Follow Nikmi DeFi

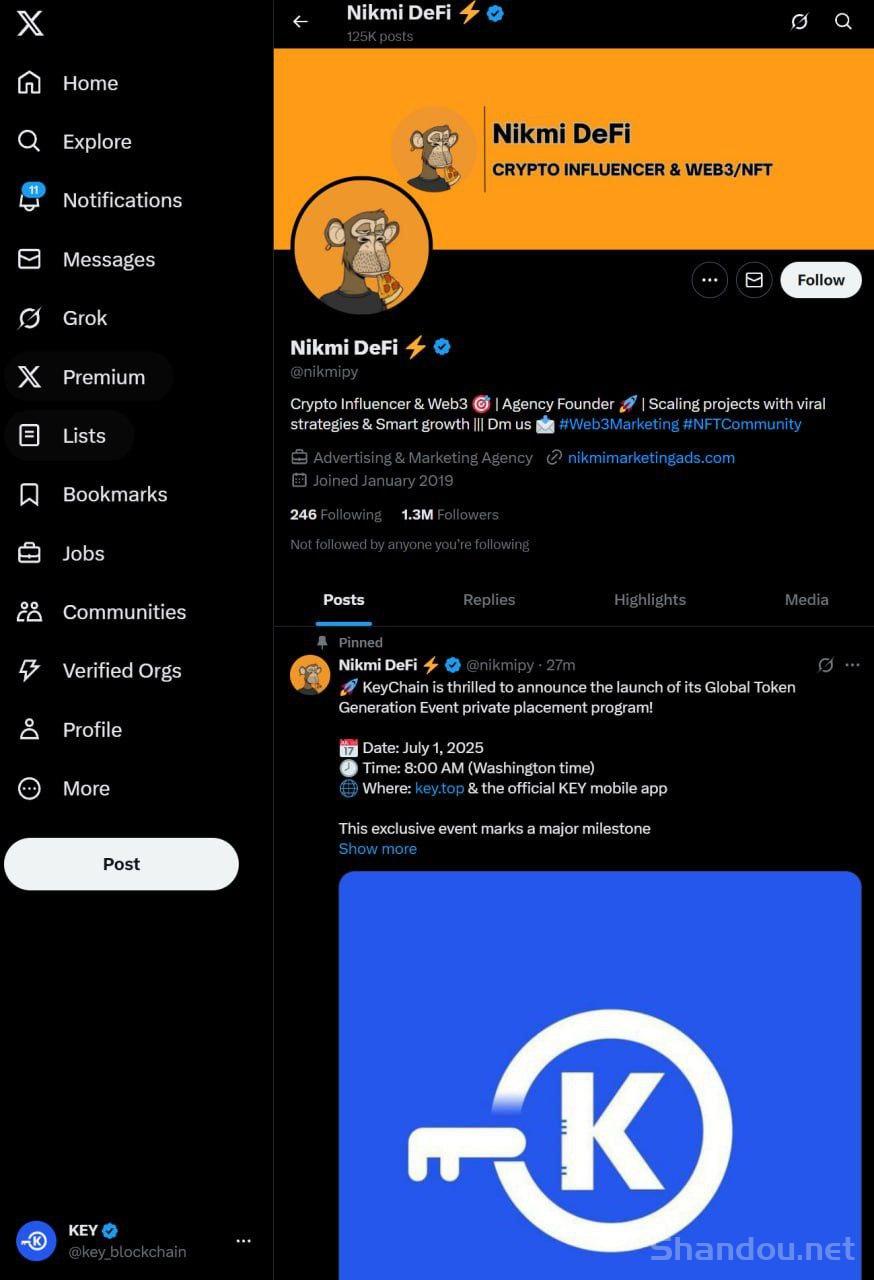pyautogui.click(x=821, y=280)
